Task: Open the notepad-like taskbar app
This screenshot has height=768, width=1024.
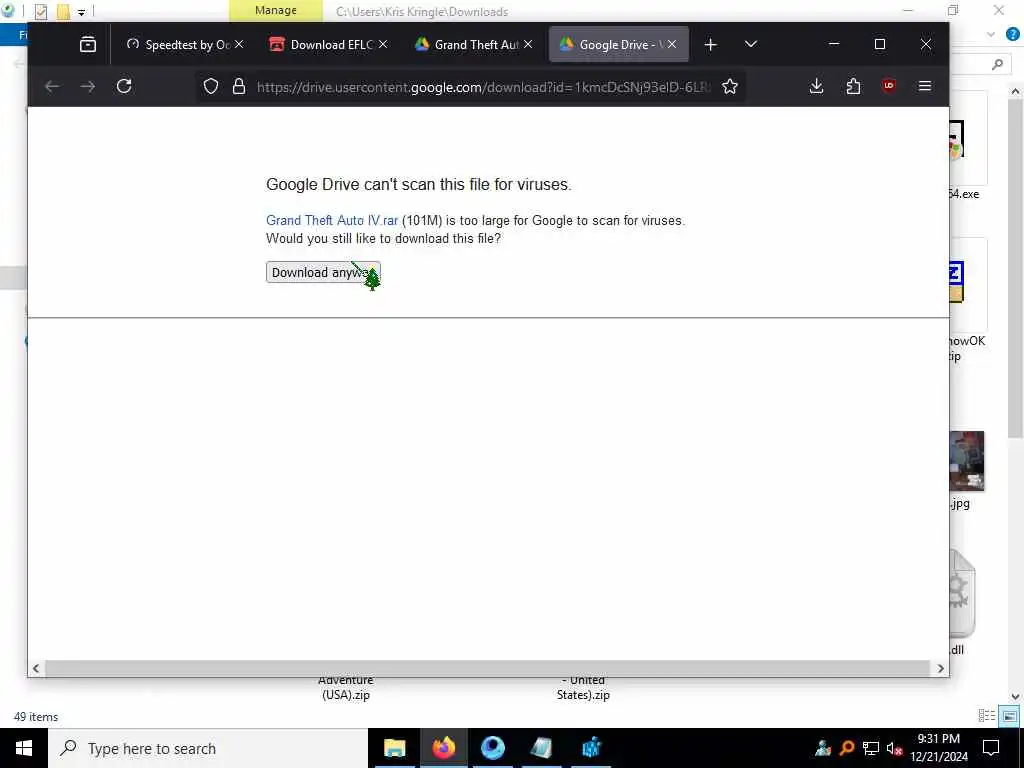Action: click(x=541, y=748)
